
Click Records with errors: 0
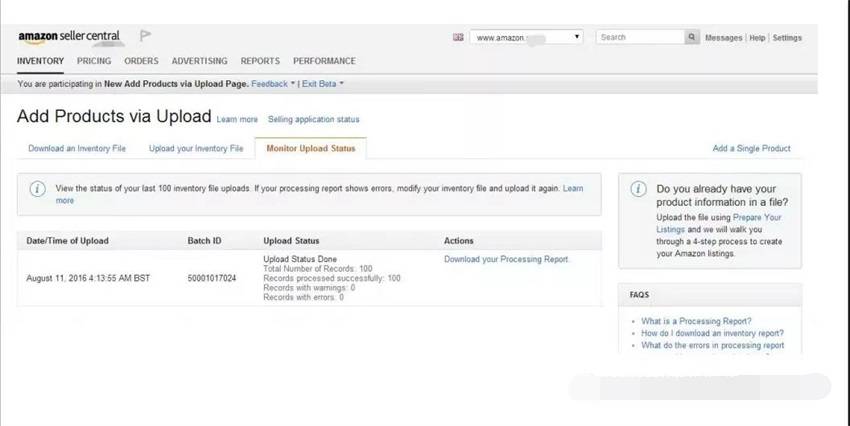pyautogui.click(x=303, y=297)
